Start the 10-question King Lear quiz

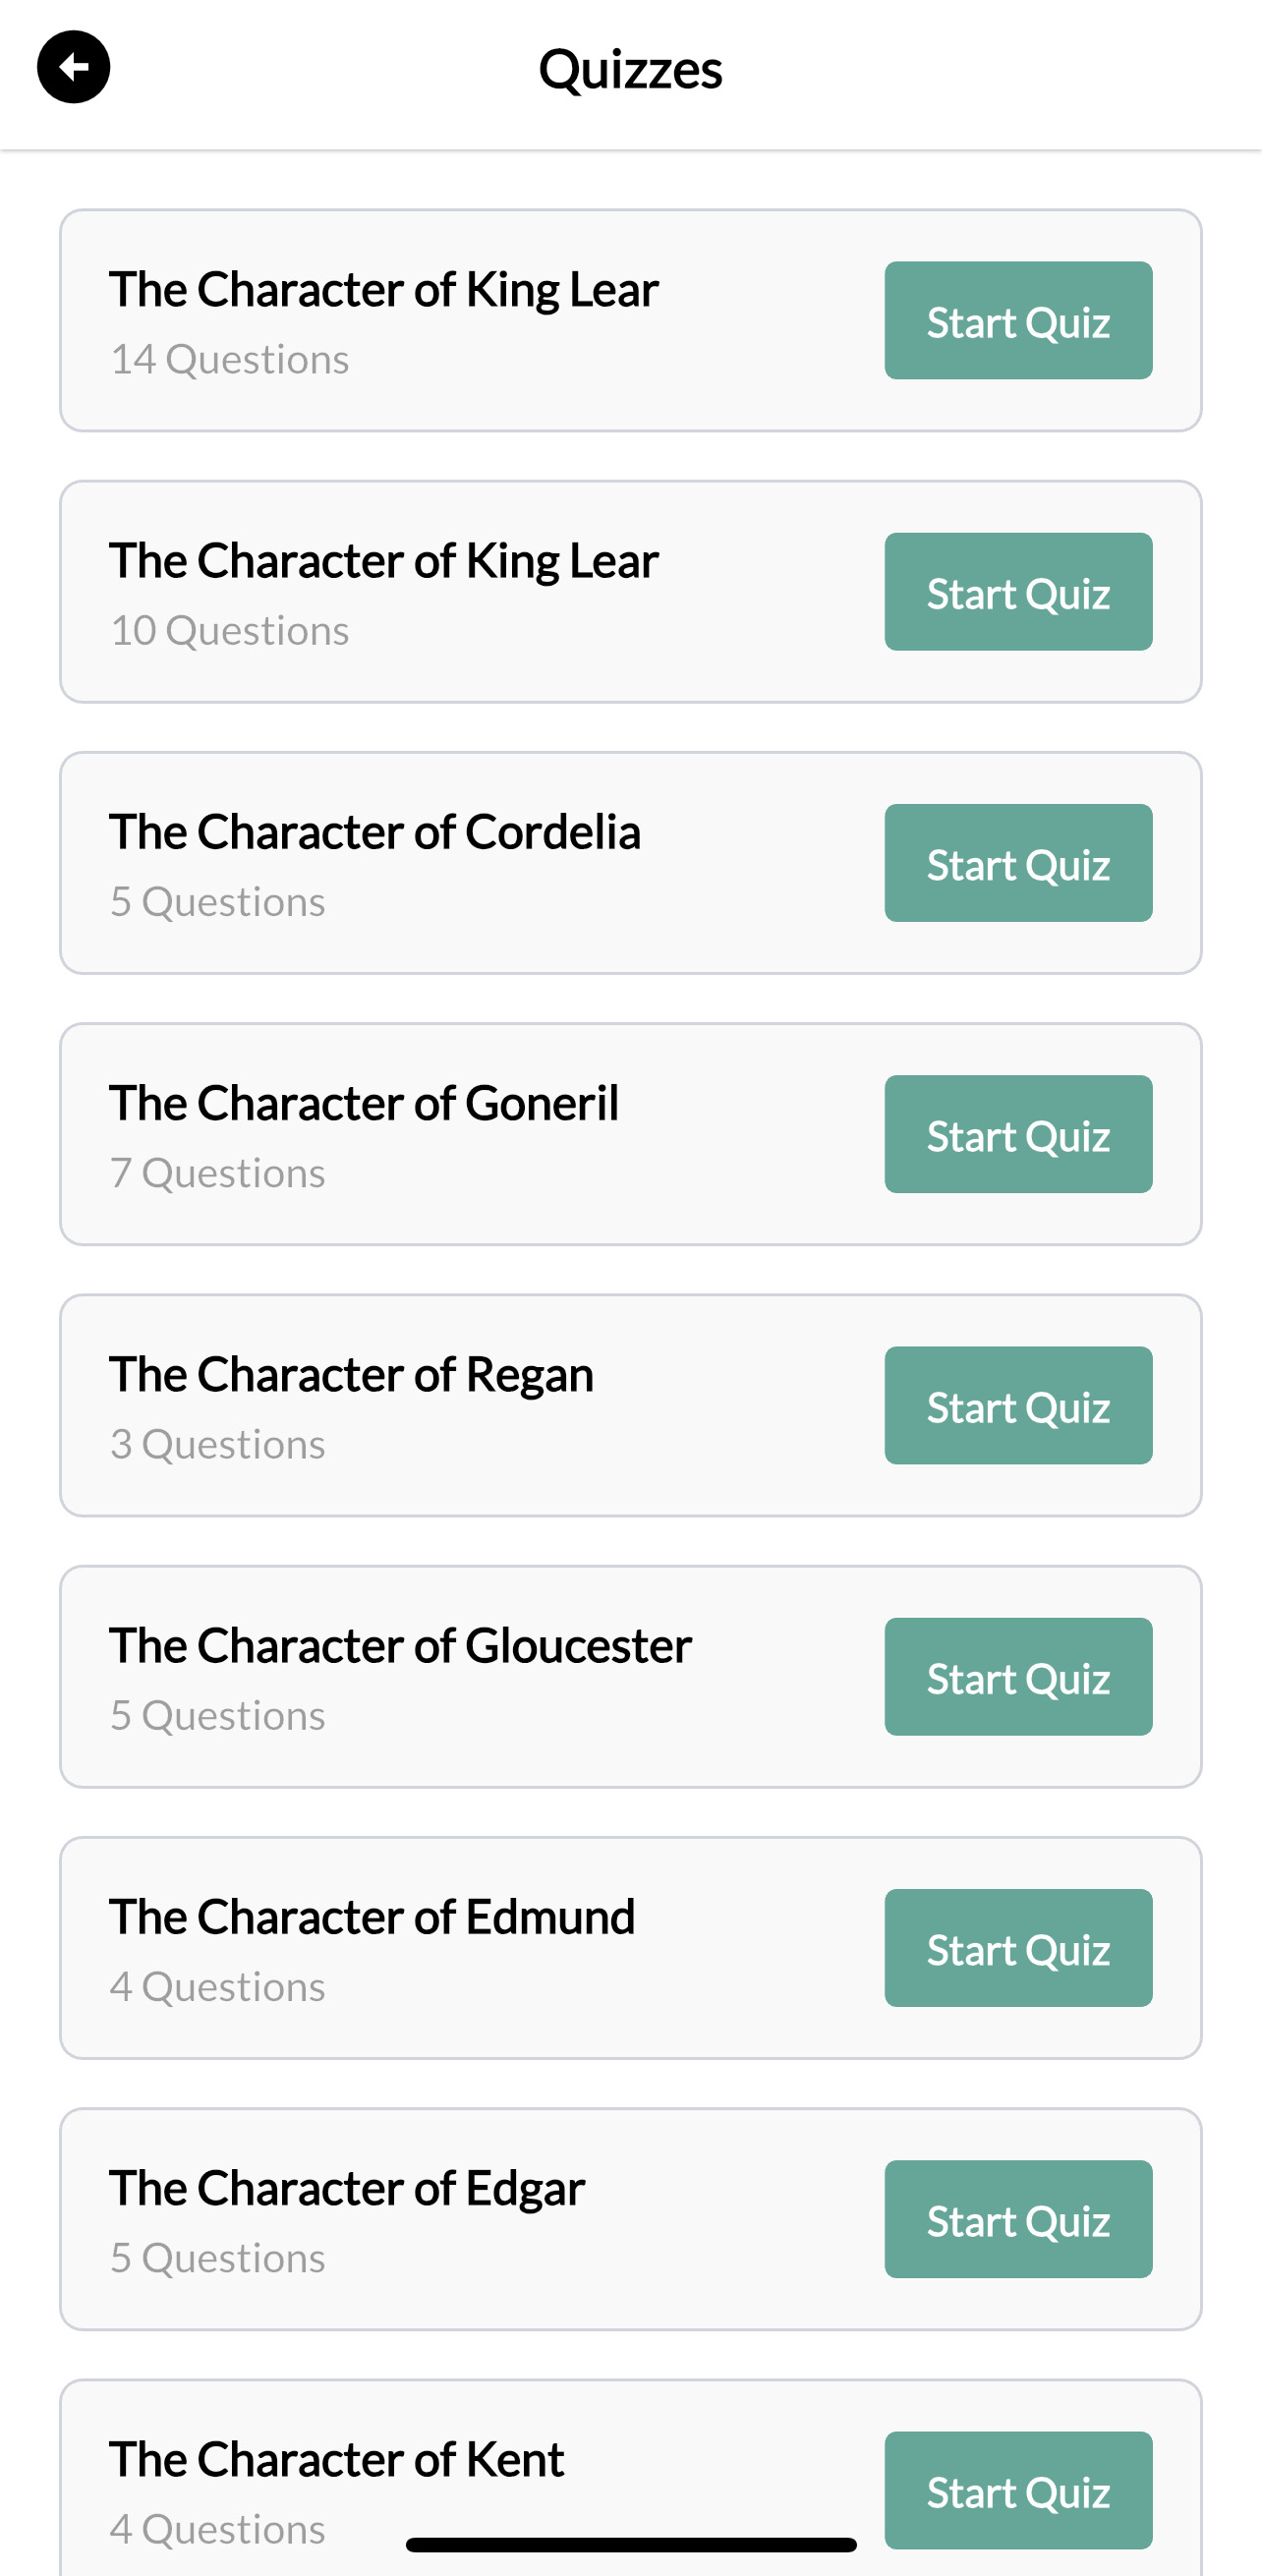(x=1017, y=592)
